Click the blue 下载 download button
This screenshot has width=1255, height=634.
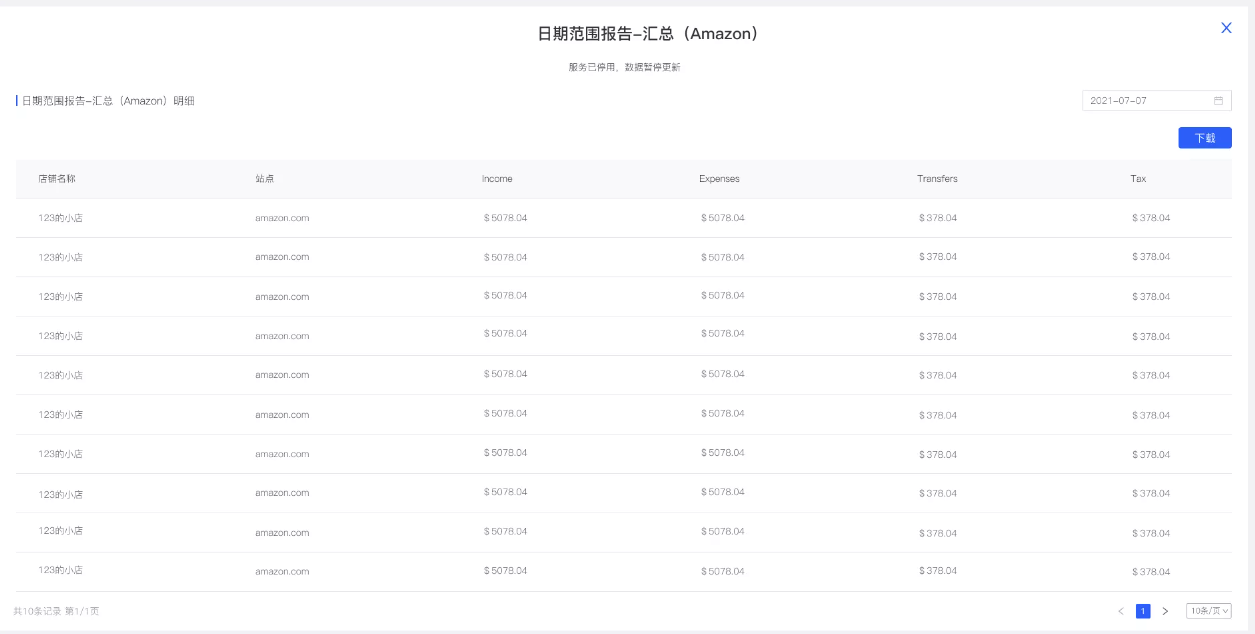pyautogui.click(x=1205, y=138)
